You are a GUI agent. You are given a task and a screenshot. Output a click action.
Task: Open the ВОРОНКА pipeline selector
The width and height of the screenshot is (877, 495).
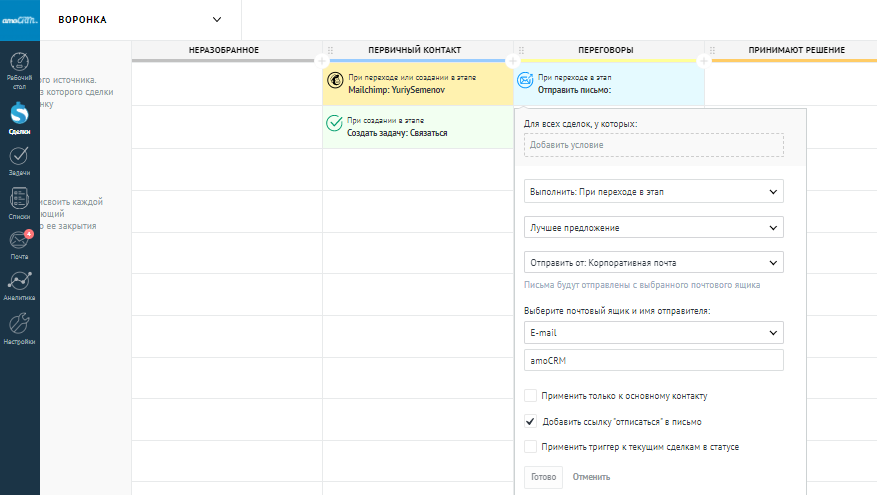click(x=140, y=19)
